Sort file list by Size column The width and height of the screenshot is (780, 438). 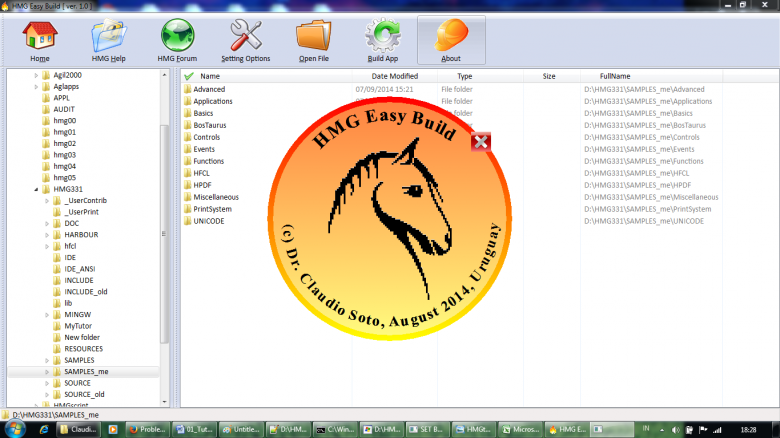(x=549, y=76)
